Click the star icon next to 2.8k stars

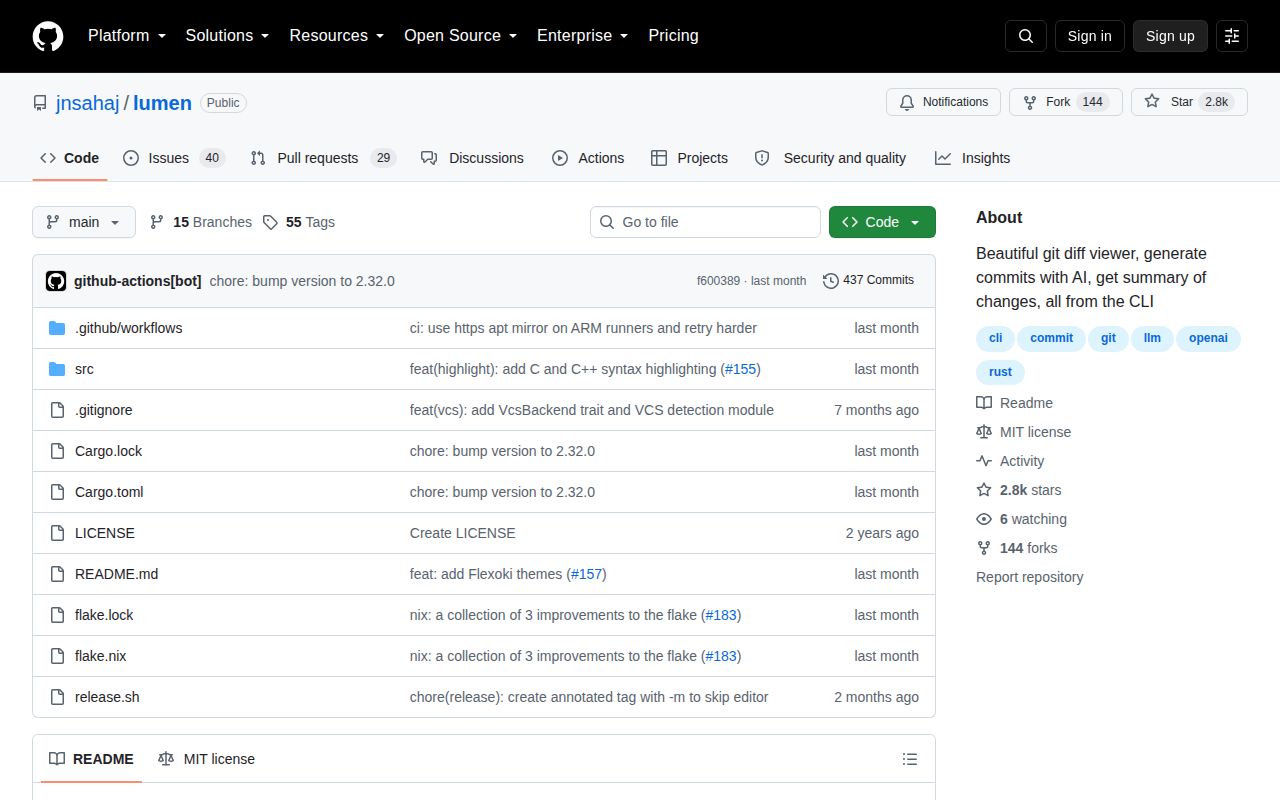point(984,490)
